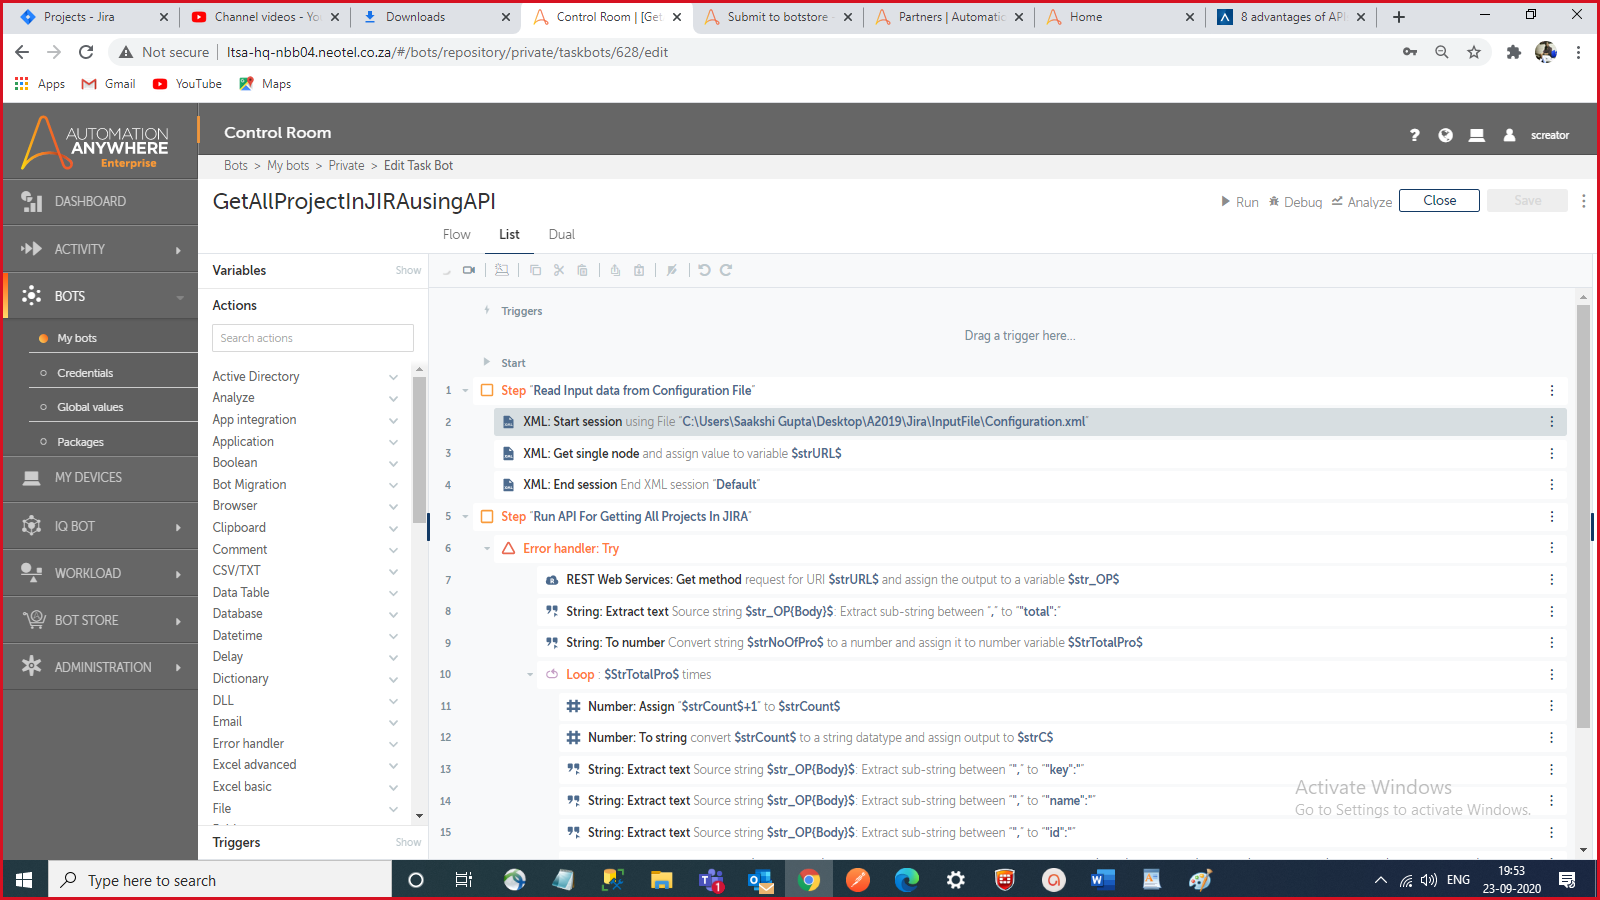Click the toolbar icon with upward arrow

click(615, 270)
